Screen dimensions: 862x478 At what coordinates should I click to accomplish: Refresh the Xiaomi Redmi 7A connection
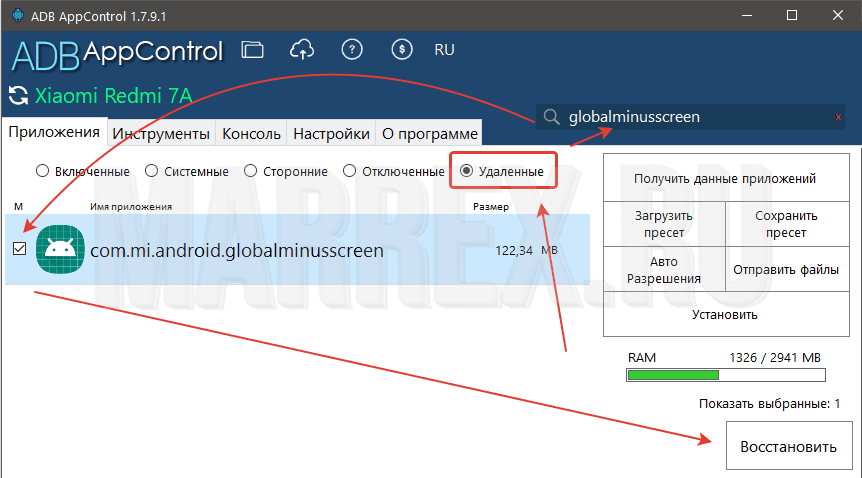tap(19, 96)
